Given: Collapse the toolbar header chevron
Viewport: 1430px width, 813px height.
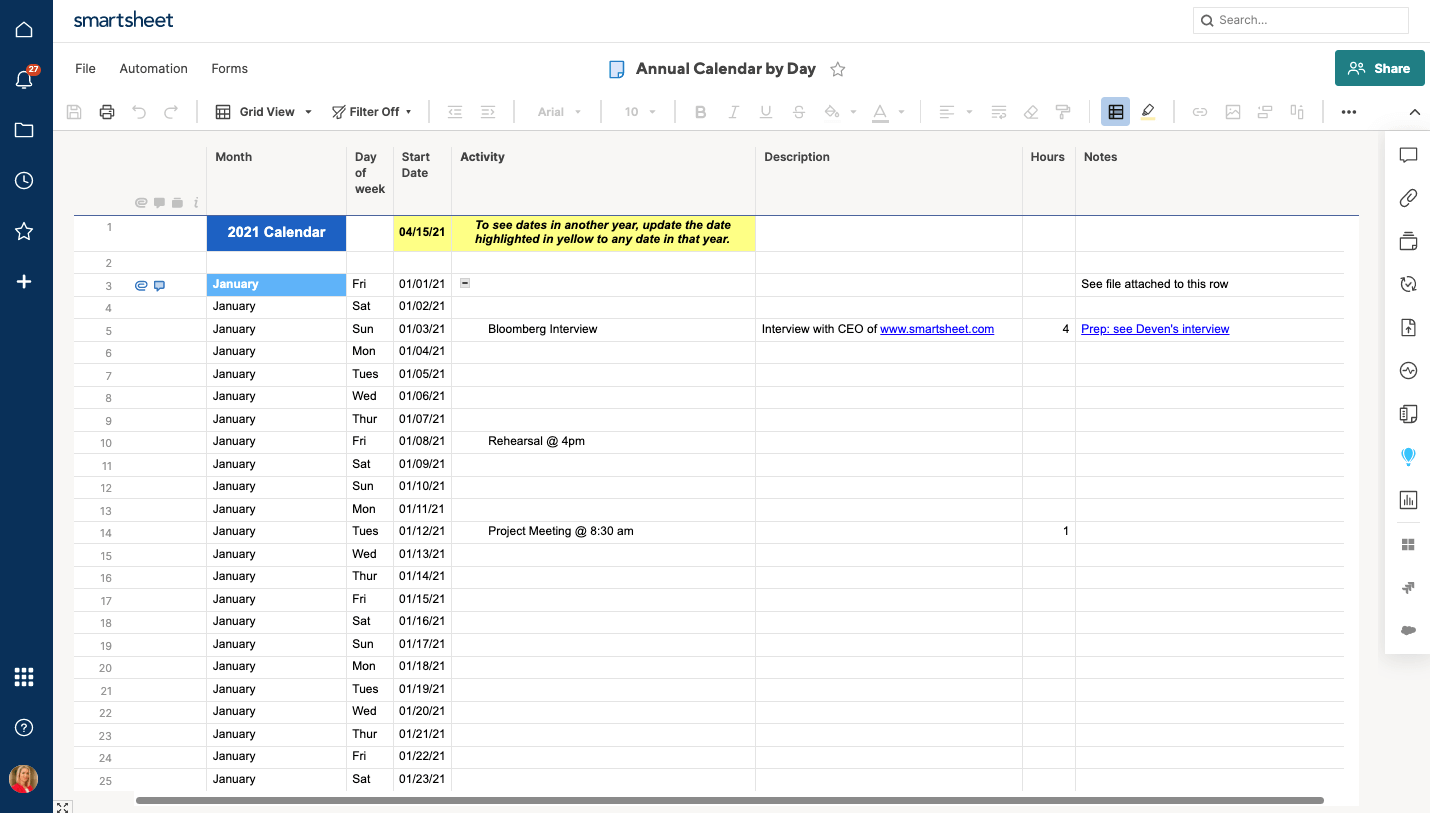Looking at the screenshot, I should point(1415,112).
